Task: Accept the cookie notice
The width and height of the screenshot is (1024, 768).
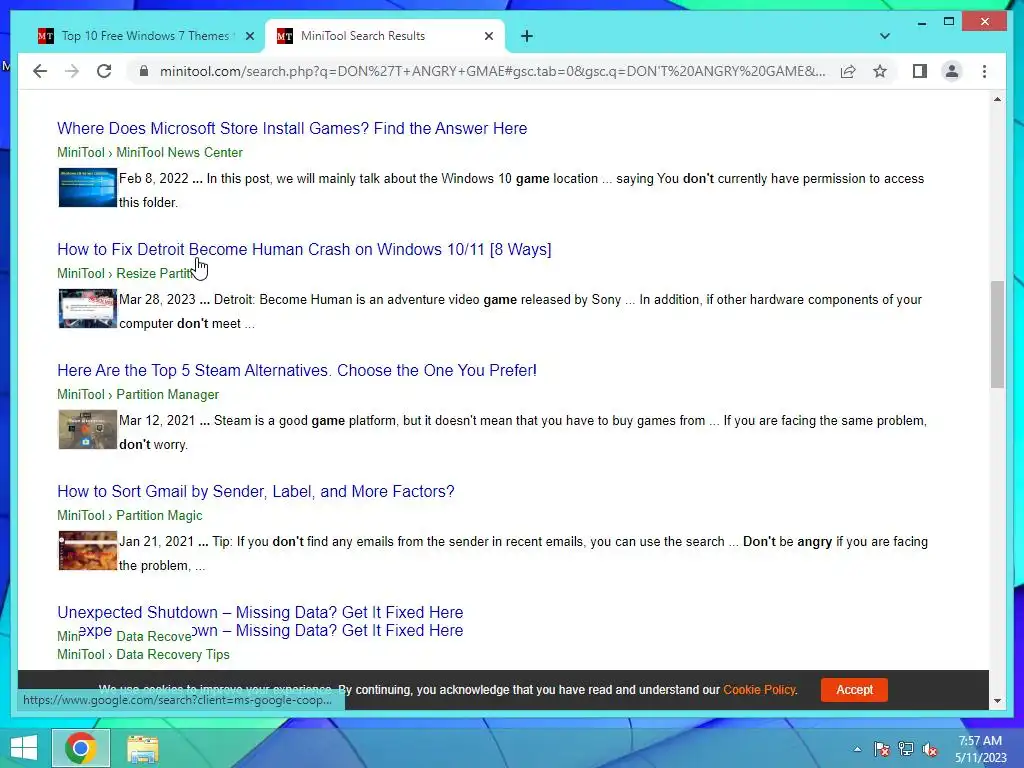Action: [854, 690]
